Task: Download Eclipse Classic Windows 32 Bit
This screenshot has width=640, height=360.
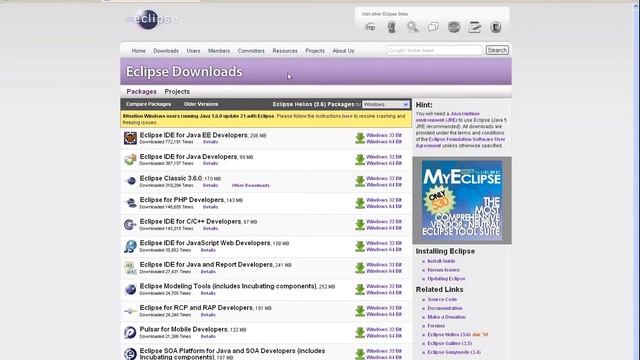Action: pos(384,178)
